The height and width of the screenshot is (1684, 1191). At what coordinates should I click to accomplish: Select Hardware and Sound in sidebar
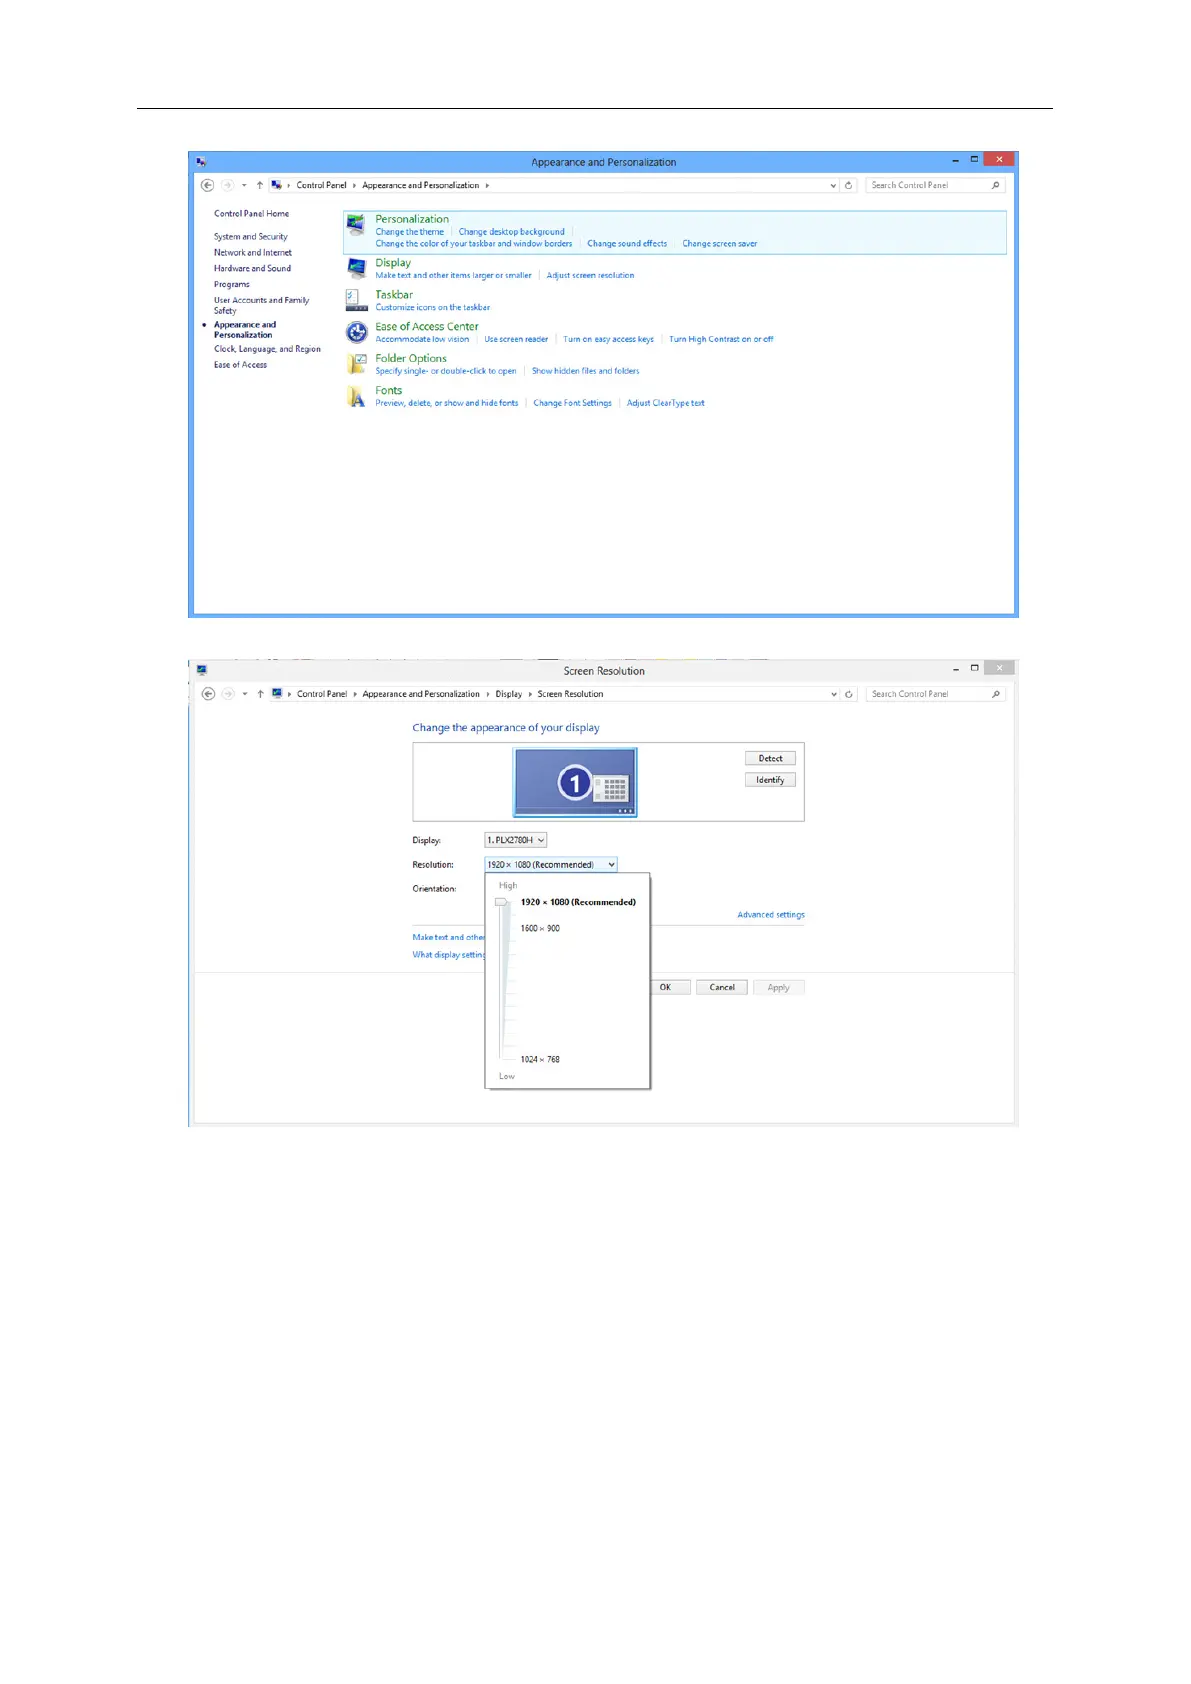(252, 268)
